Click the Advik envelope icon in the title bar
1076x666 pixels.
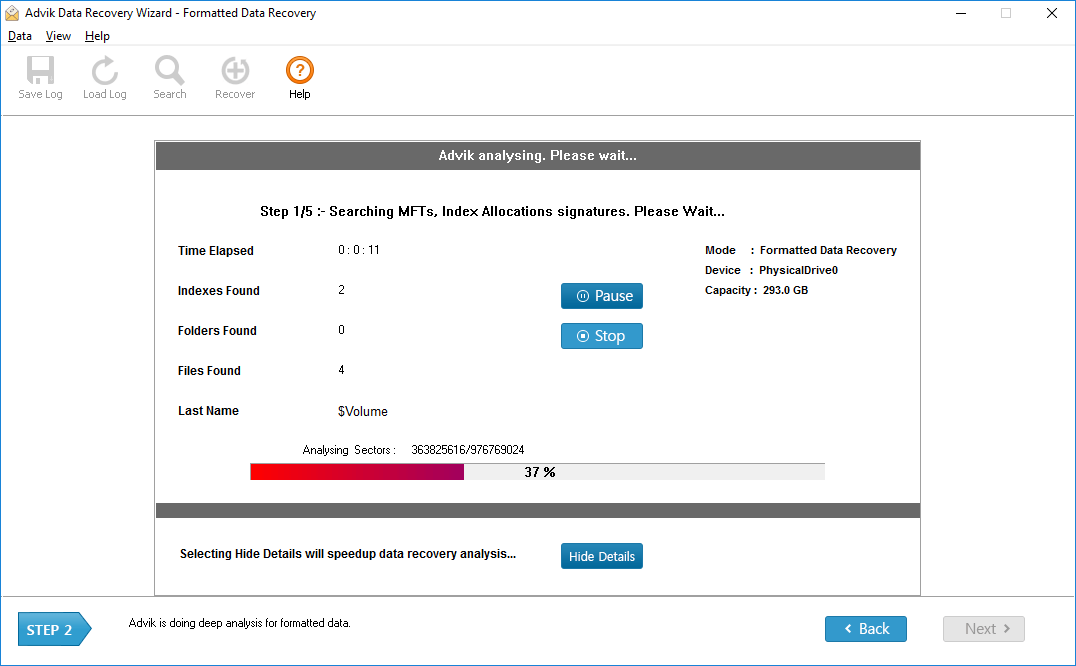12,13
